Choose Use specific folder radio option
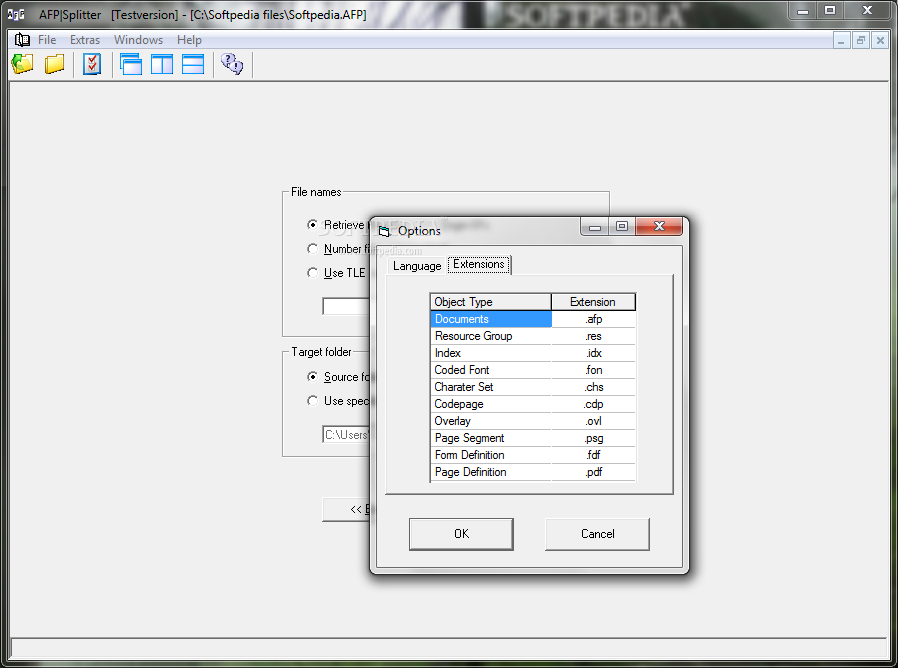 (x=312, y=400)
